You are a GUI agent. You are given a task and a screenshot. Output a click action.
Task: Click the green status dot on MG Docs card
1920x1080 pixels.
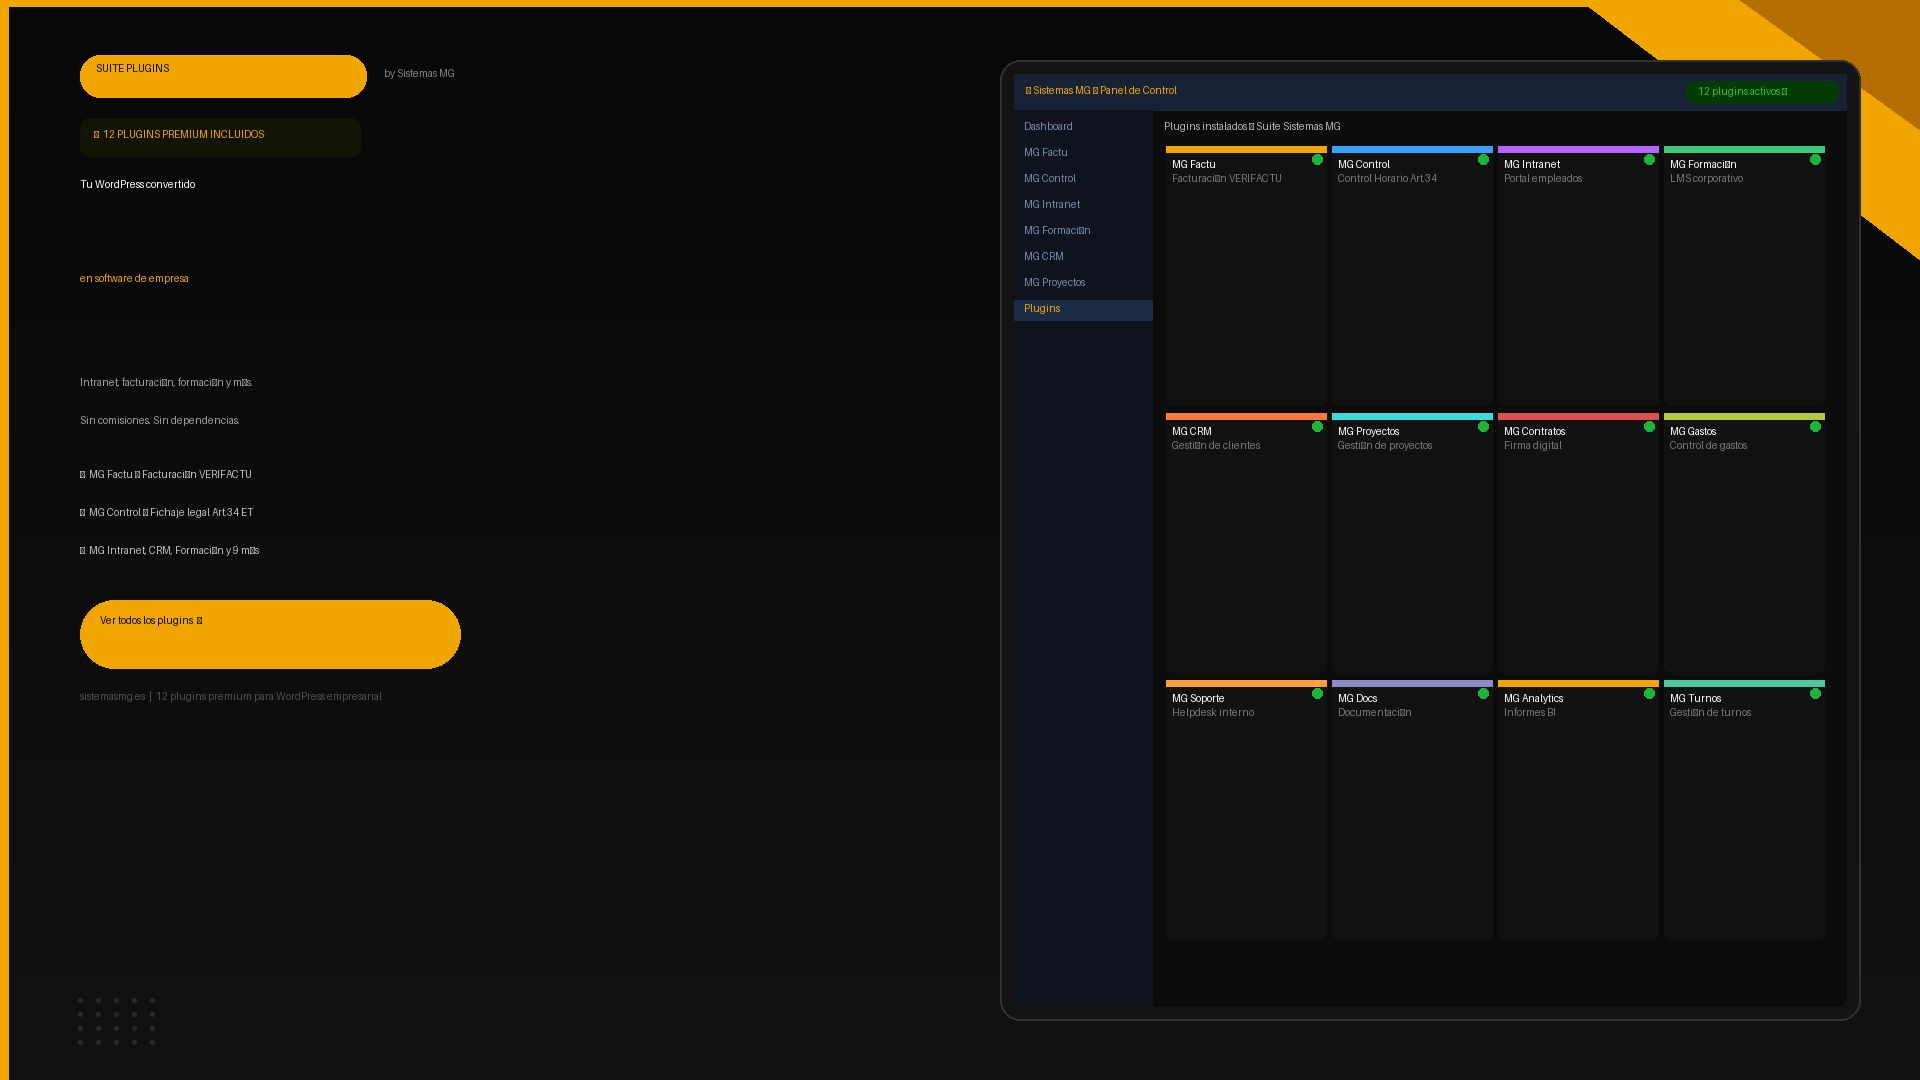pos(1483,694)
